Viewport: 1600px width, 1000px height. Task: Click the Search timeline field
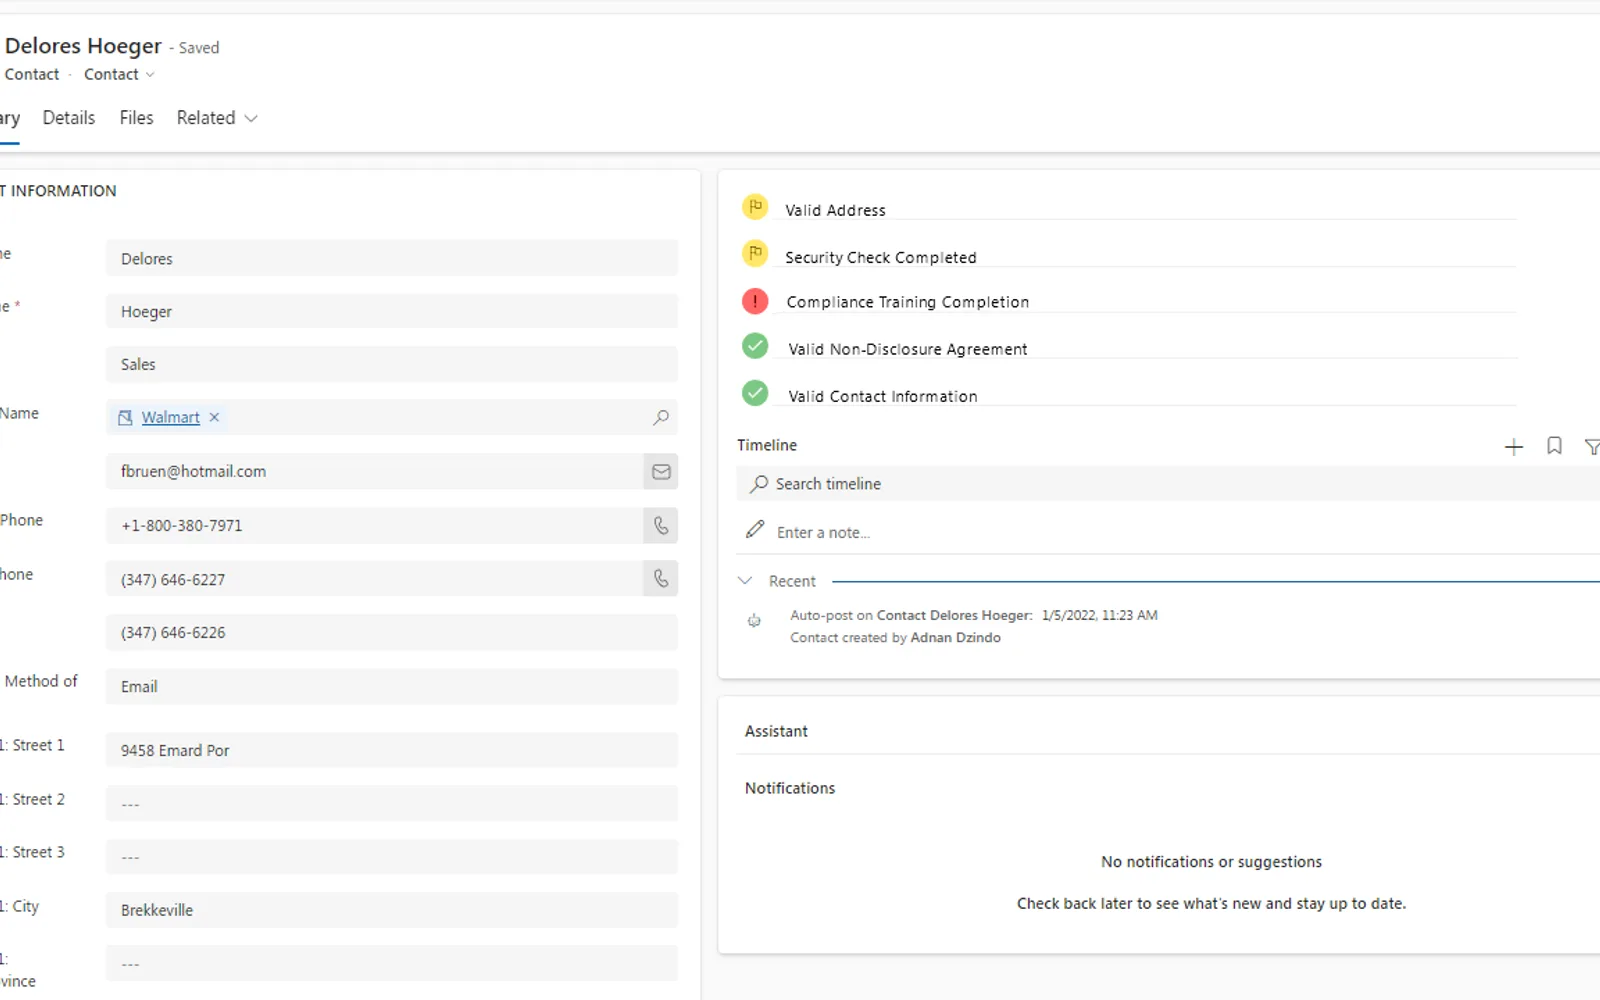pyautogui.click(x=1168, y=484)
